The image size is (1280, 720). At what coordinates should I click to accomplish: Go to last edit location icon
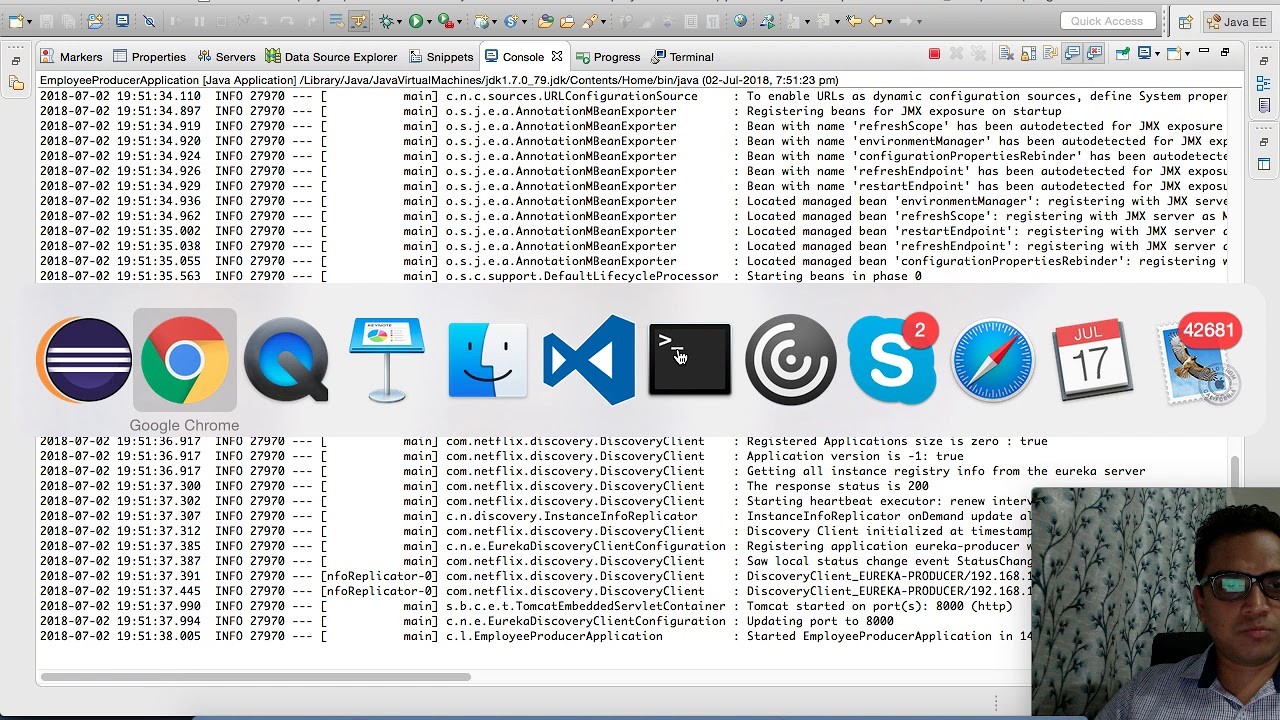click(x=853, y=21)
